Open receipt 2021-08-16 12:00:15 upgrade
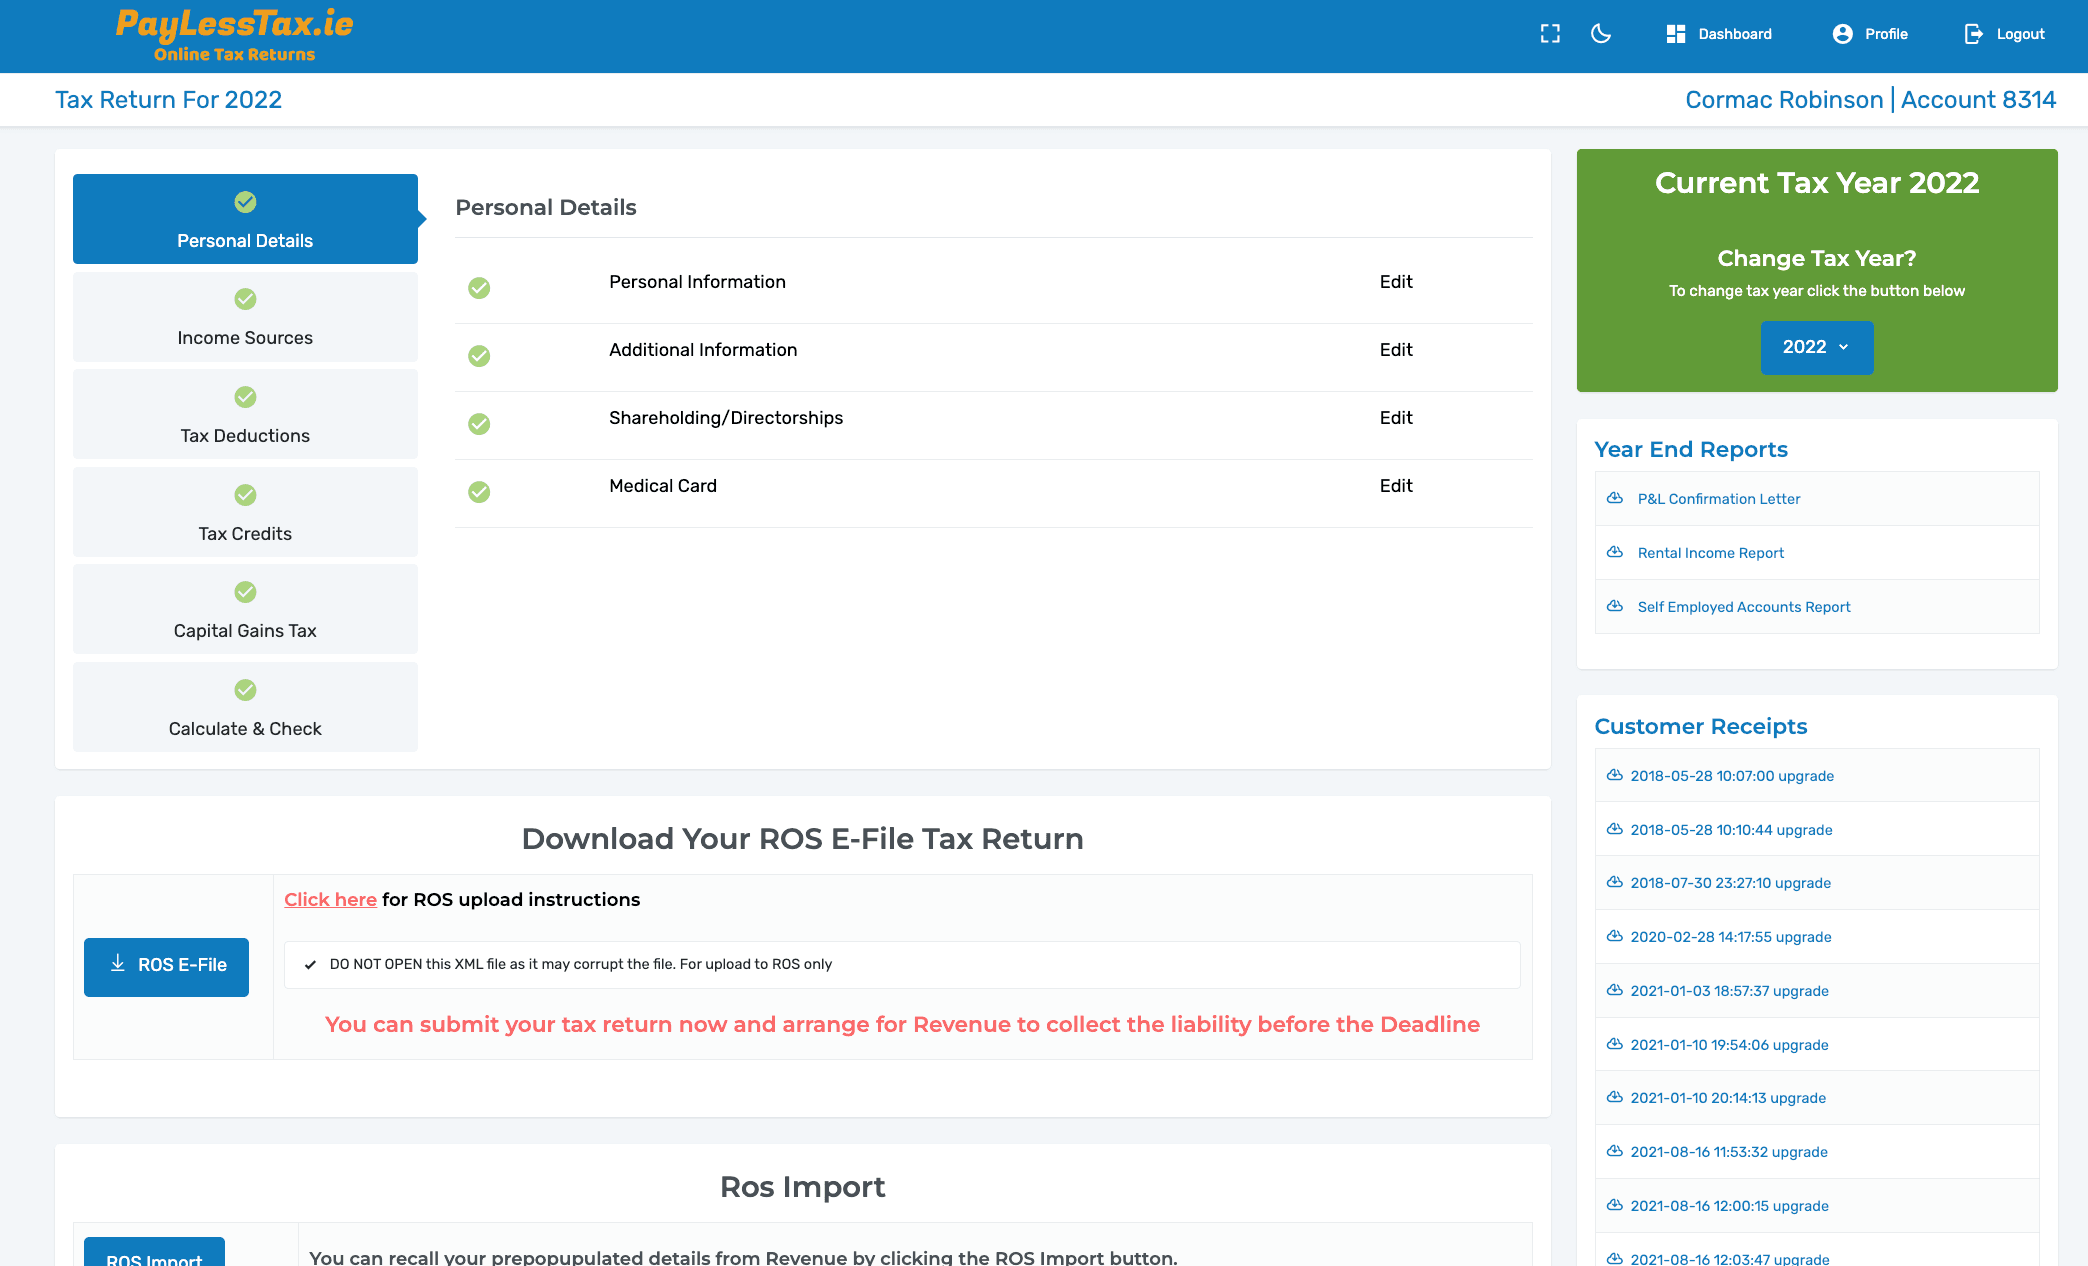This screenshot has height=1266, width=2088. [x=1729, y=1206]
